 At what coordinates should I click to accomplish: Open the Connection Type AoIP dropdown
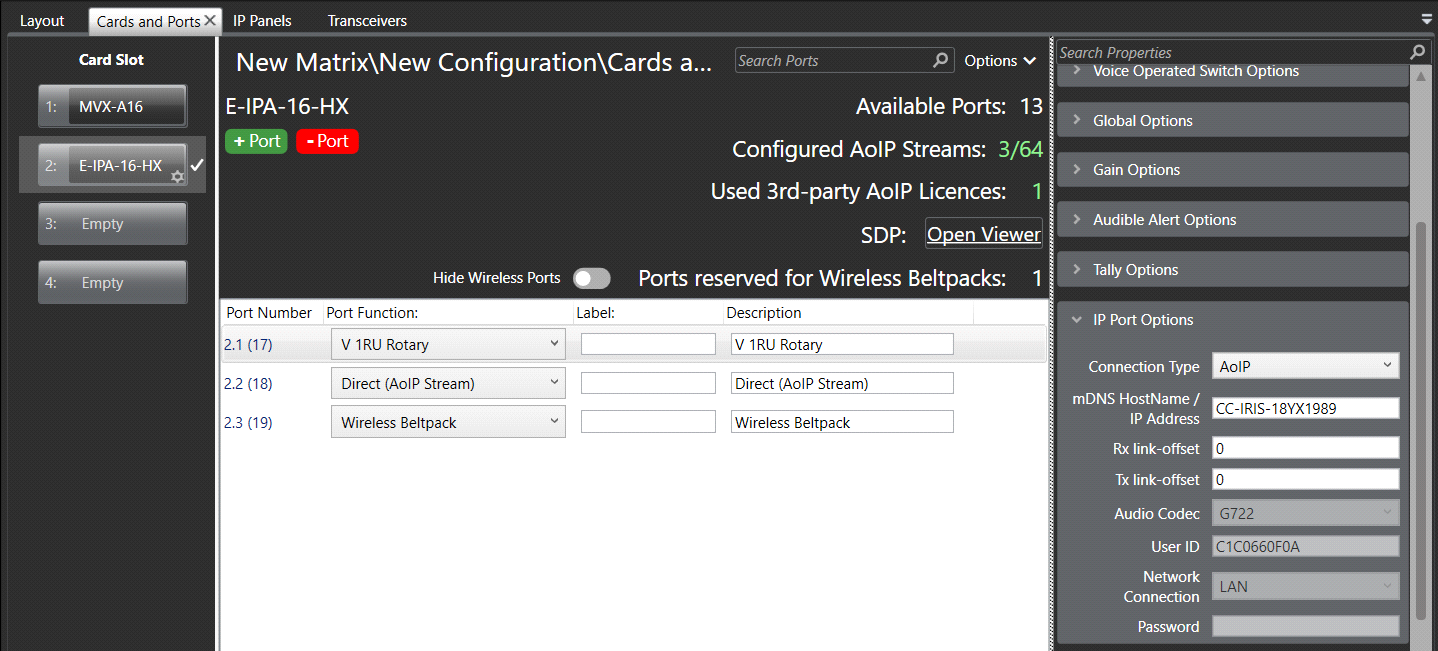pyautogui.click(x=1305, y=366)
